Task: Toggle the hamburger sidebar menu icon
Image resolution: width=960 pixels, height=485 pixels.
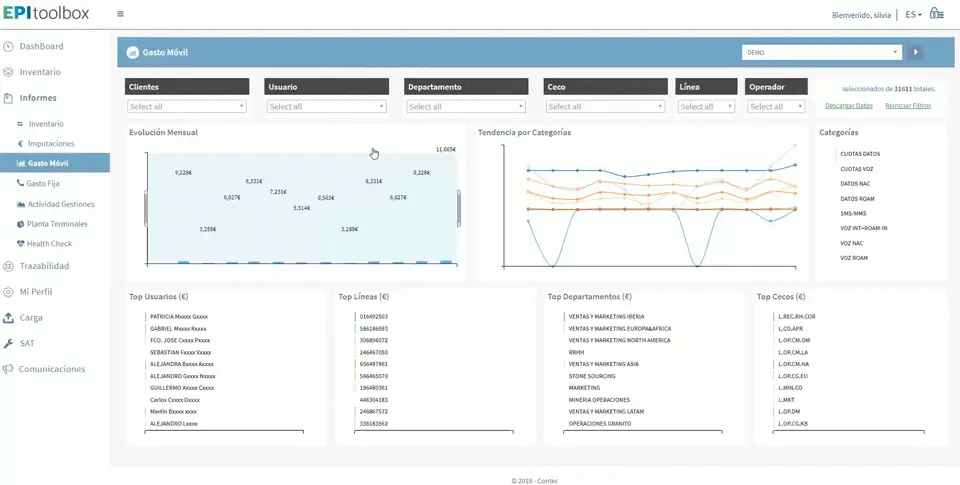Action: (120, 14)
